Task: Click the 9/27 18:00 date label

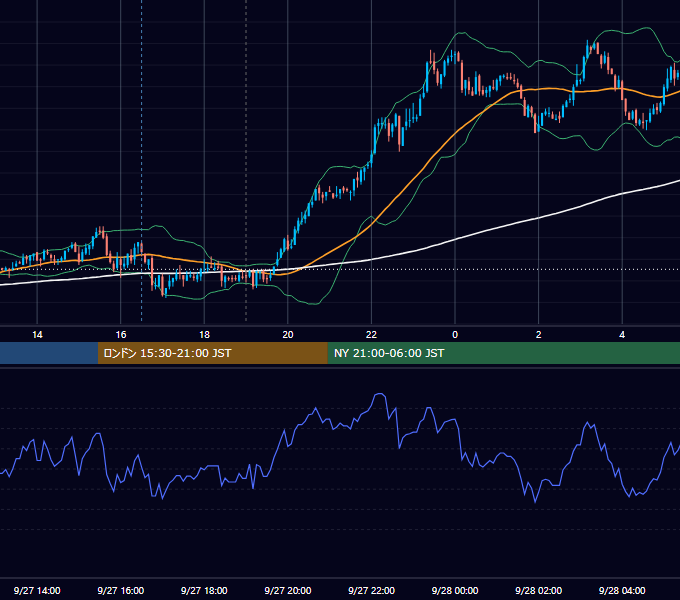Action: (x=204, y=590)
